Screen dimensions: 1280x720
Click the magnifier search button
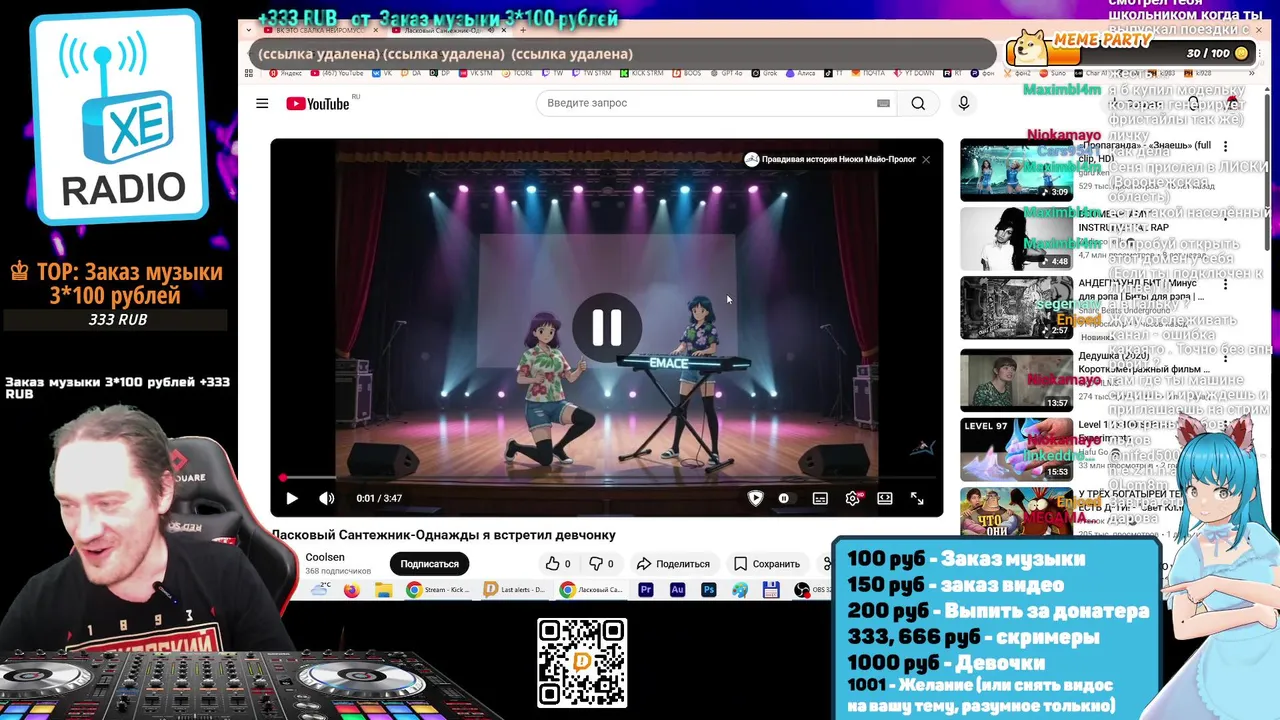click(x=918, y=103)
